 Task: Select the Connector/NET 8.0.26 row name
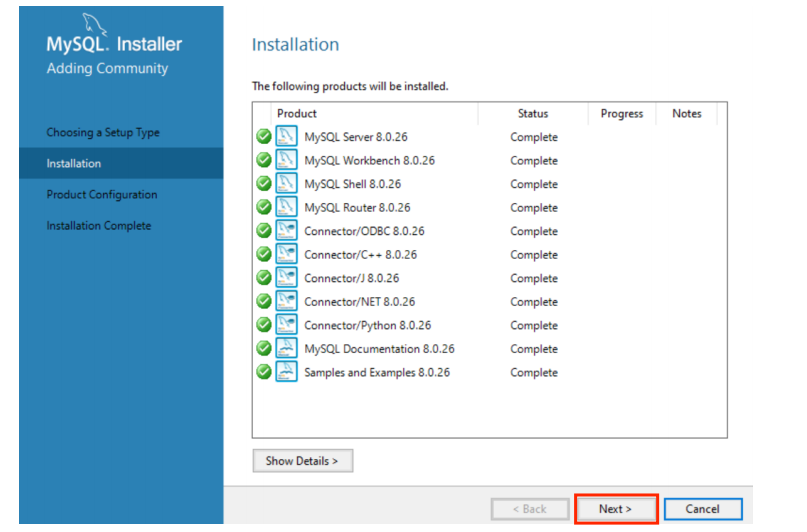coord(359,302)
